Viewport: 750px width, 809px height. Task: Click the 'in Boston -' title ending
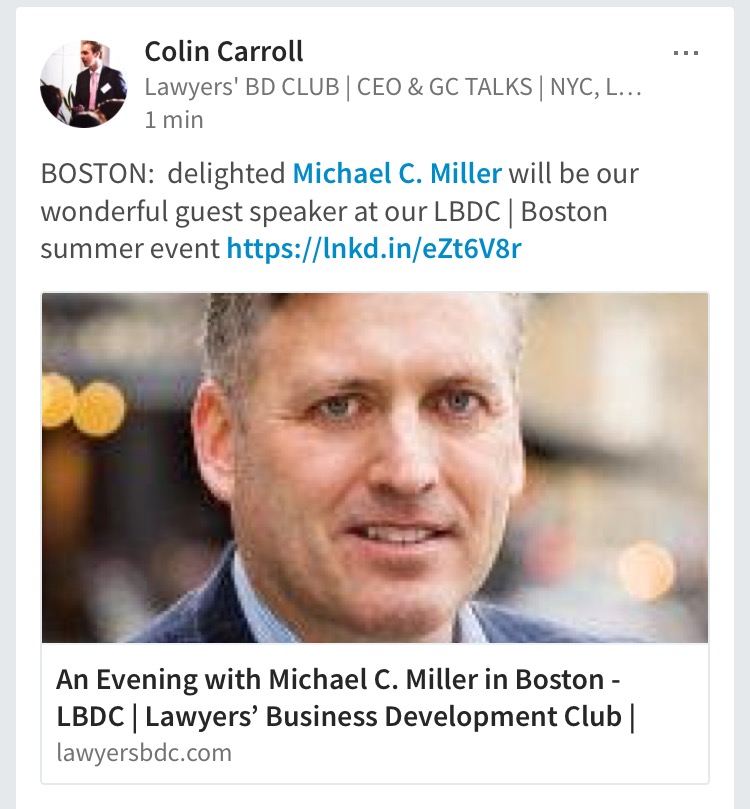point(560,680)
